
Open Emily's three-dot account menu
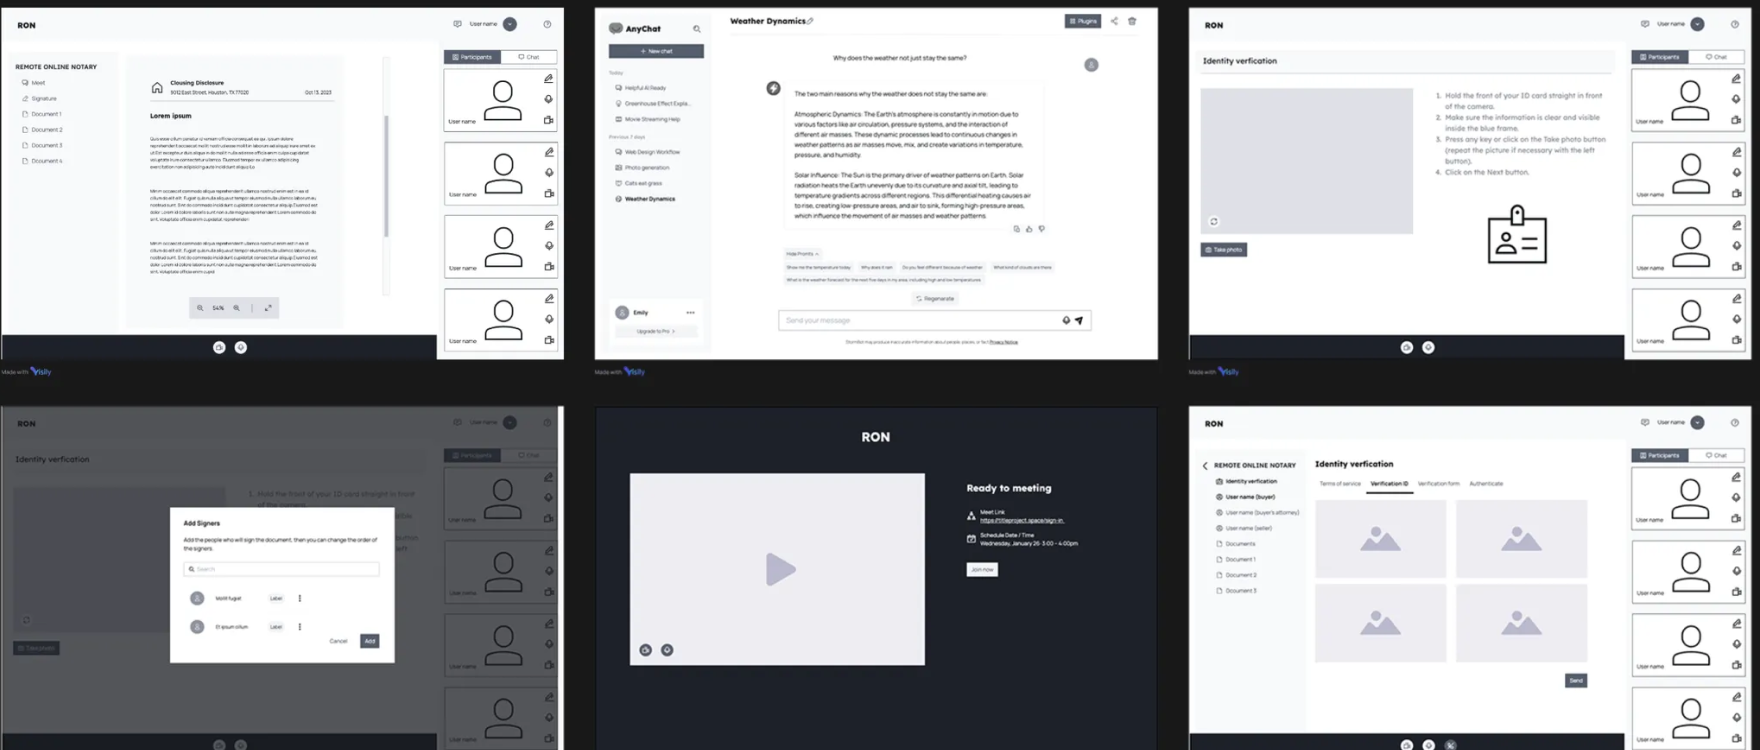[690, 313]
